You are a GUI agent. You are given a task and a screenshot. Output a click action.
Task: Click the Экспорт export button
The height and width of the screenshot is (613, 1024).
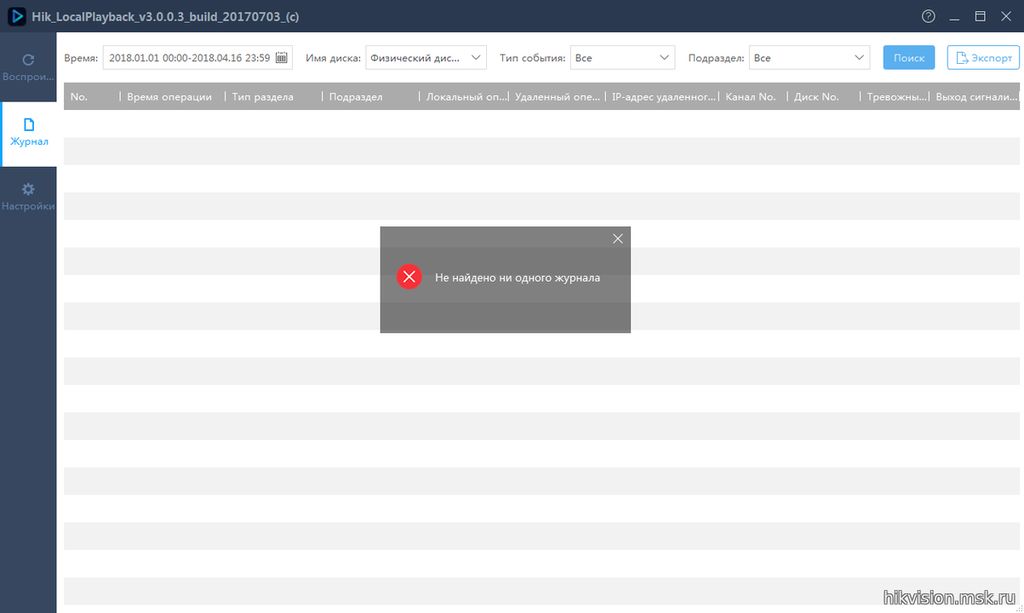[983, 57]
